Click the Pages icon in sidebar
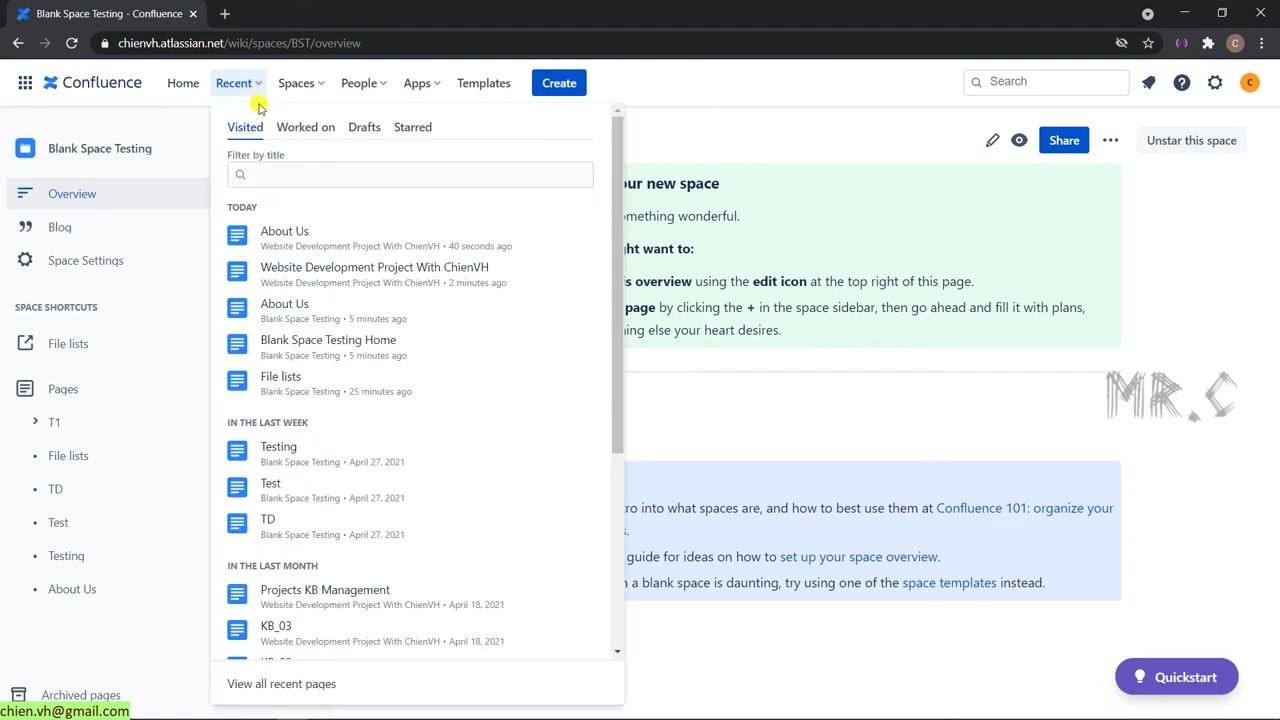The image size is (1280, 720). coord(25,389)
